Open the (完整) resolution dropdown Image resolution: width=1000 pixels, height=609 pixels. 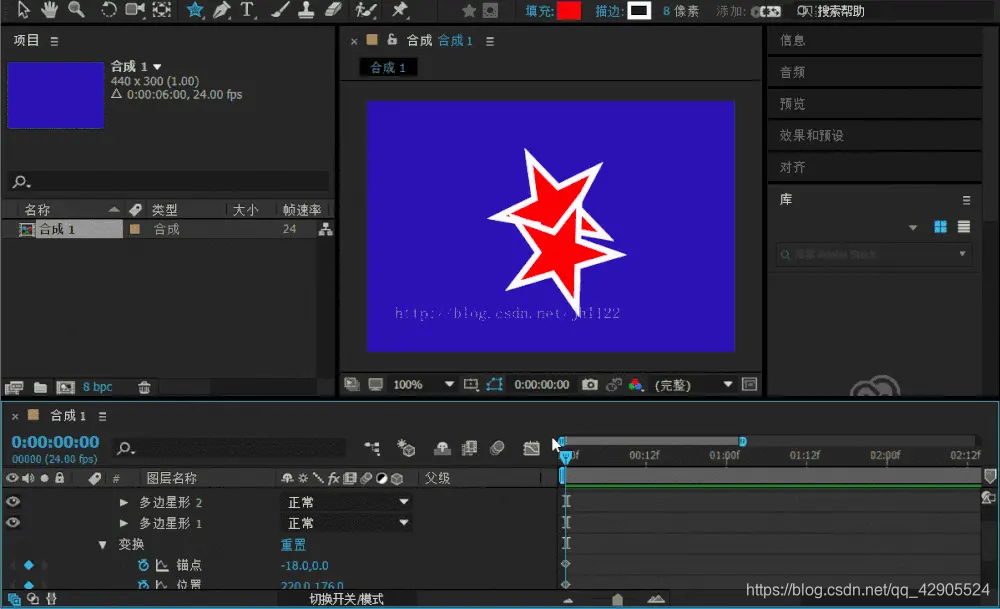[x=693, y=385]
